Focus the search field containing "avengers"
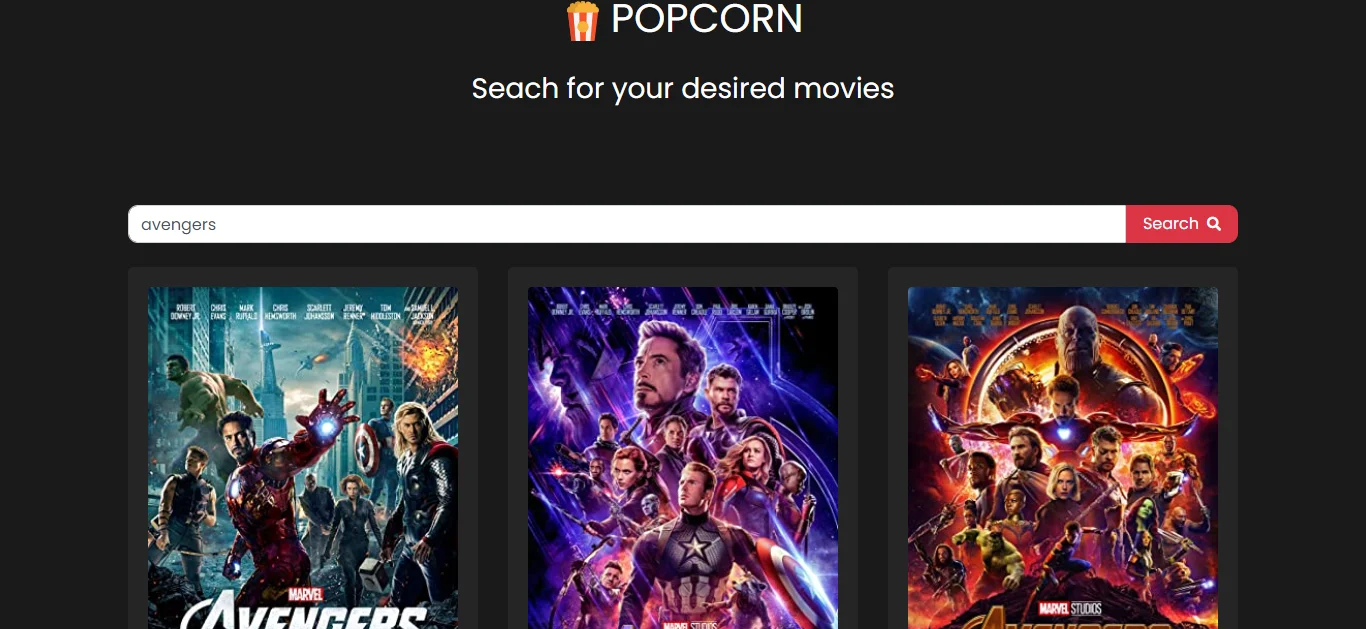This screenshot has width=1366, height=629. [627, 224]
